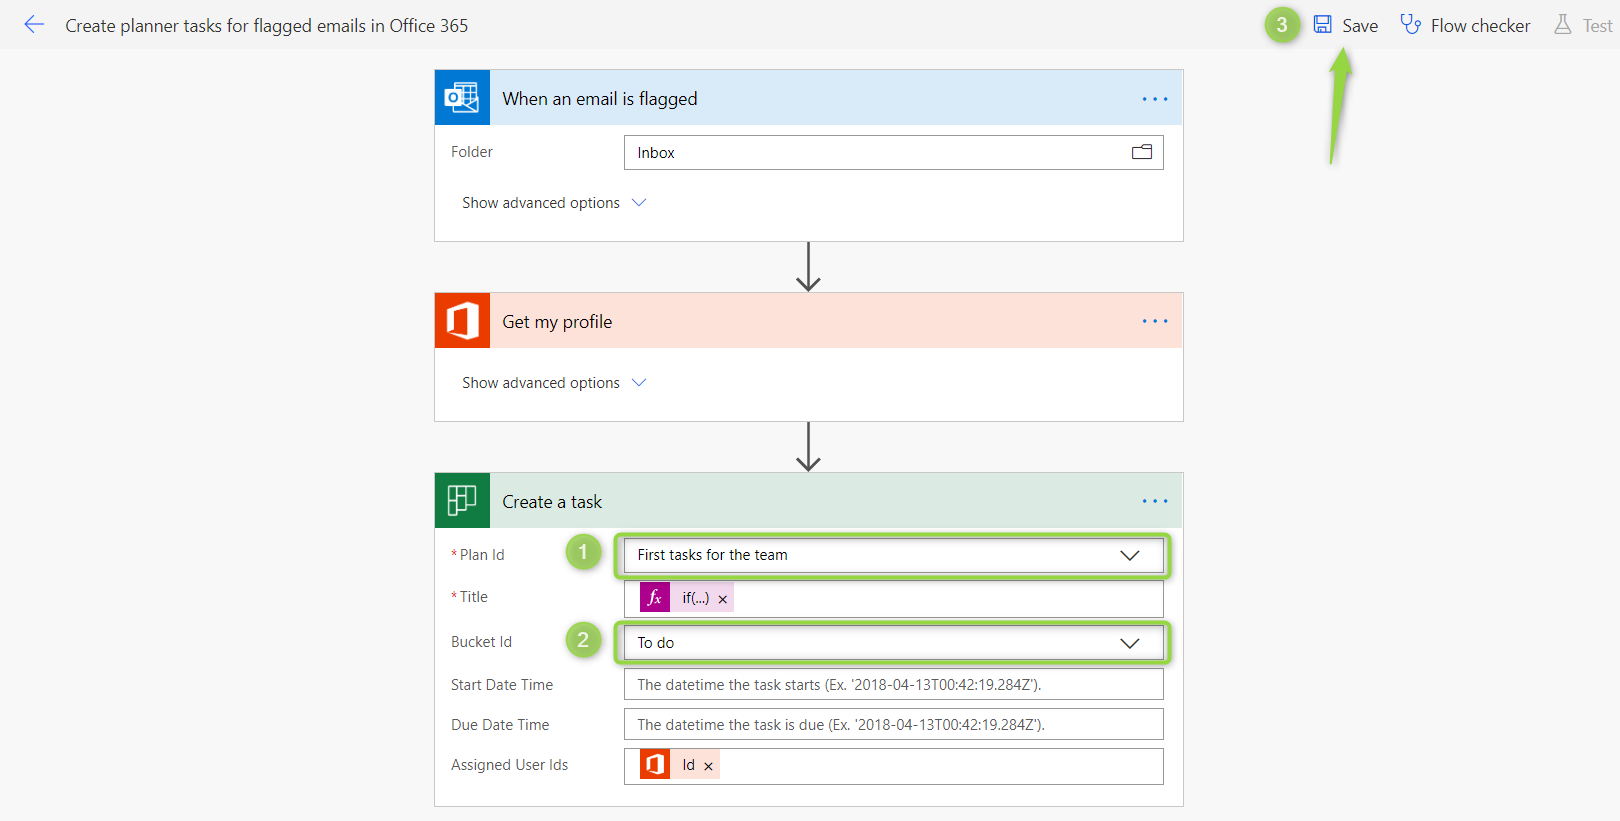Click the back arrow icon
This screenshot has width=1620, height=821.
point(34,25)
